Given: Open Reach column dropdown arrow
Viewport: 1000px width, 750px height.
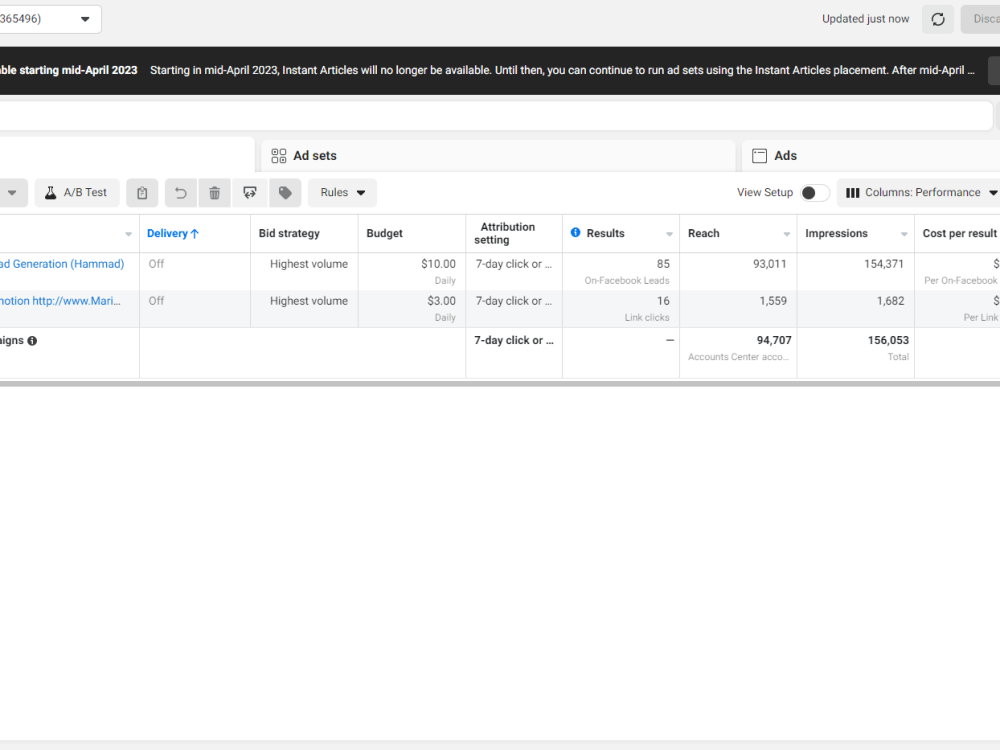Looking at the screenshot, I should 786,234.
